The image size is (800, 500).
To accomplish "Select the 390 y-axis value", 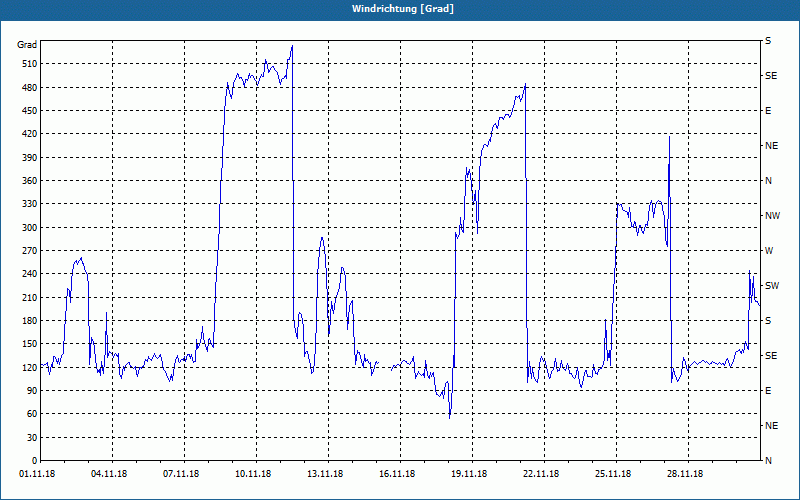I will (30, 158).
